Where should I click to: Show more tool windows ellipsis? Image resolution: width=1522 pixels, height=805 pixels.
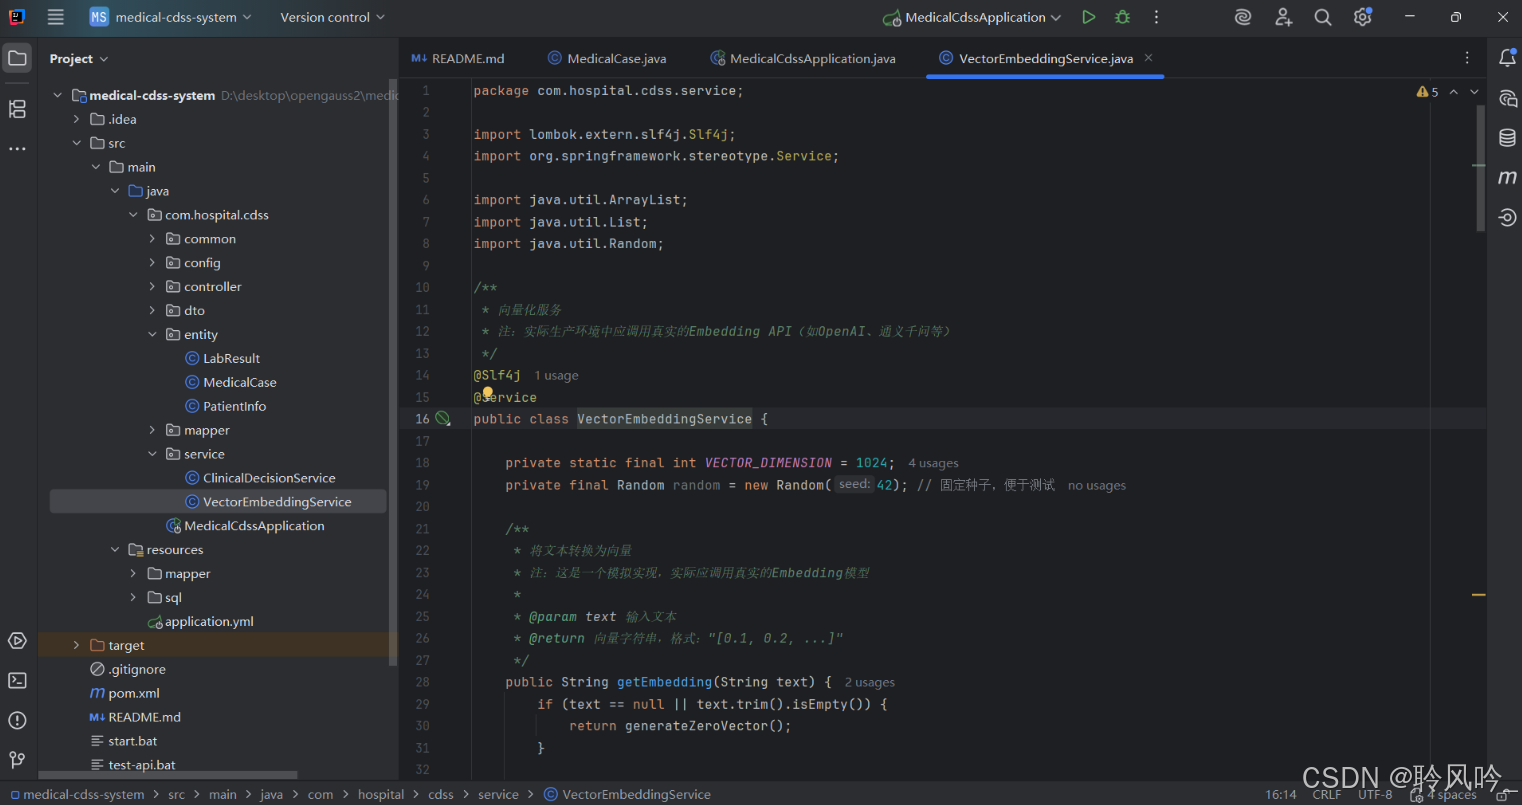[17, 149]
